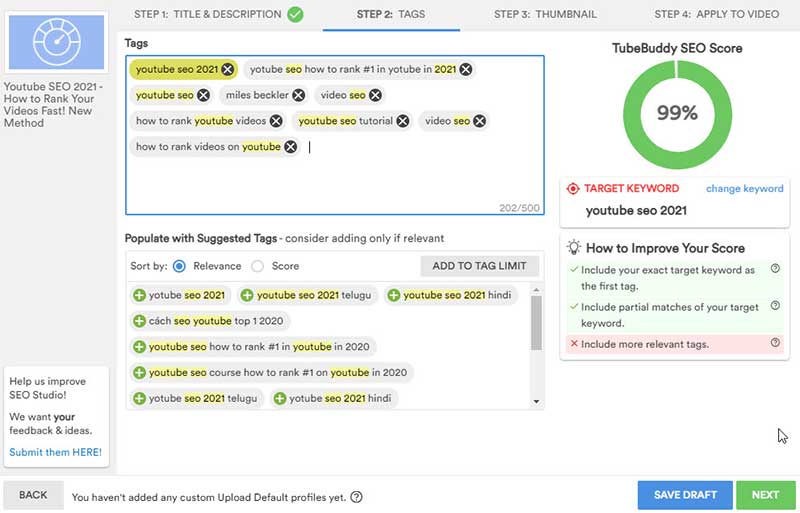Sort suggested tags by Score
The height and width of the screenshot is (513, 800).
click(258, 266)
